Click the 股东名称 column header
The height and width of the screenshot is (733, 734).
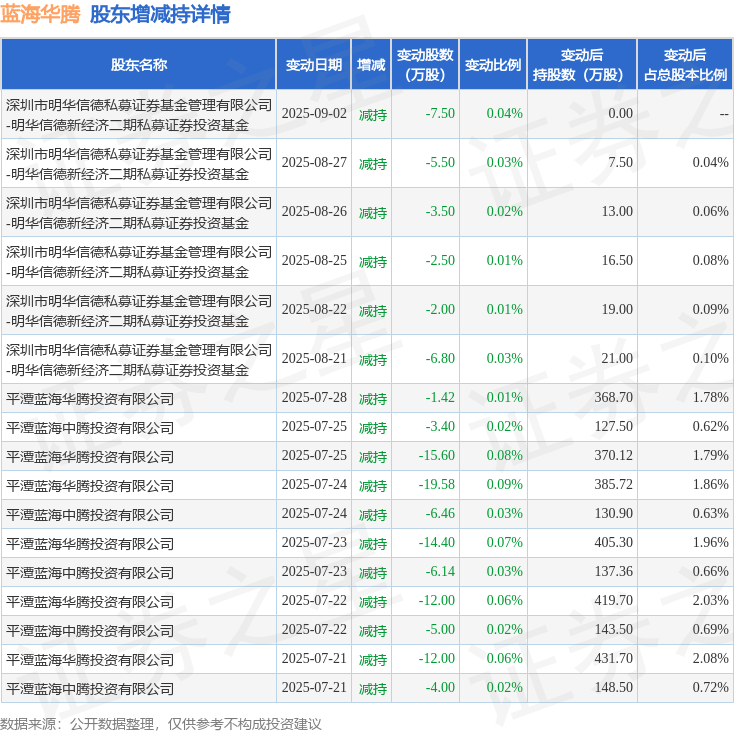pyautogui.click(x=138, y=65)
